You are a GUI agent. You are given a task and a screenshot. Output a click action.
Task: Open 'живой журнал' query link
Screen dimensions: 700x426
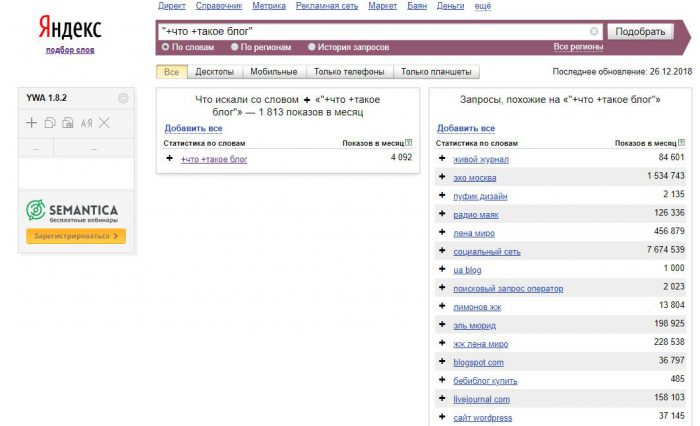click(481, 159)
